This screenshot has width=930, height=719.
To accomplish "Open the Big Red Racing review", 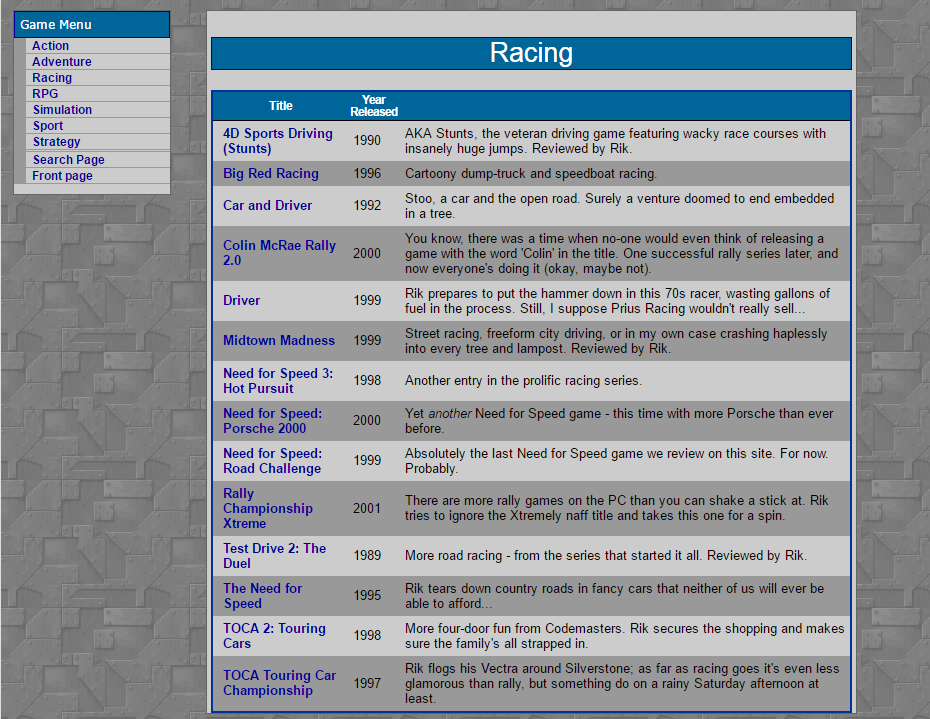I will (x=270, y=173).
